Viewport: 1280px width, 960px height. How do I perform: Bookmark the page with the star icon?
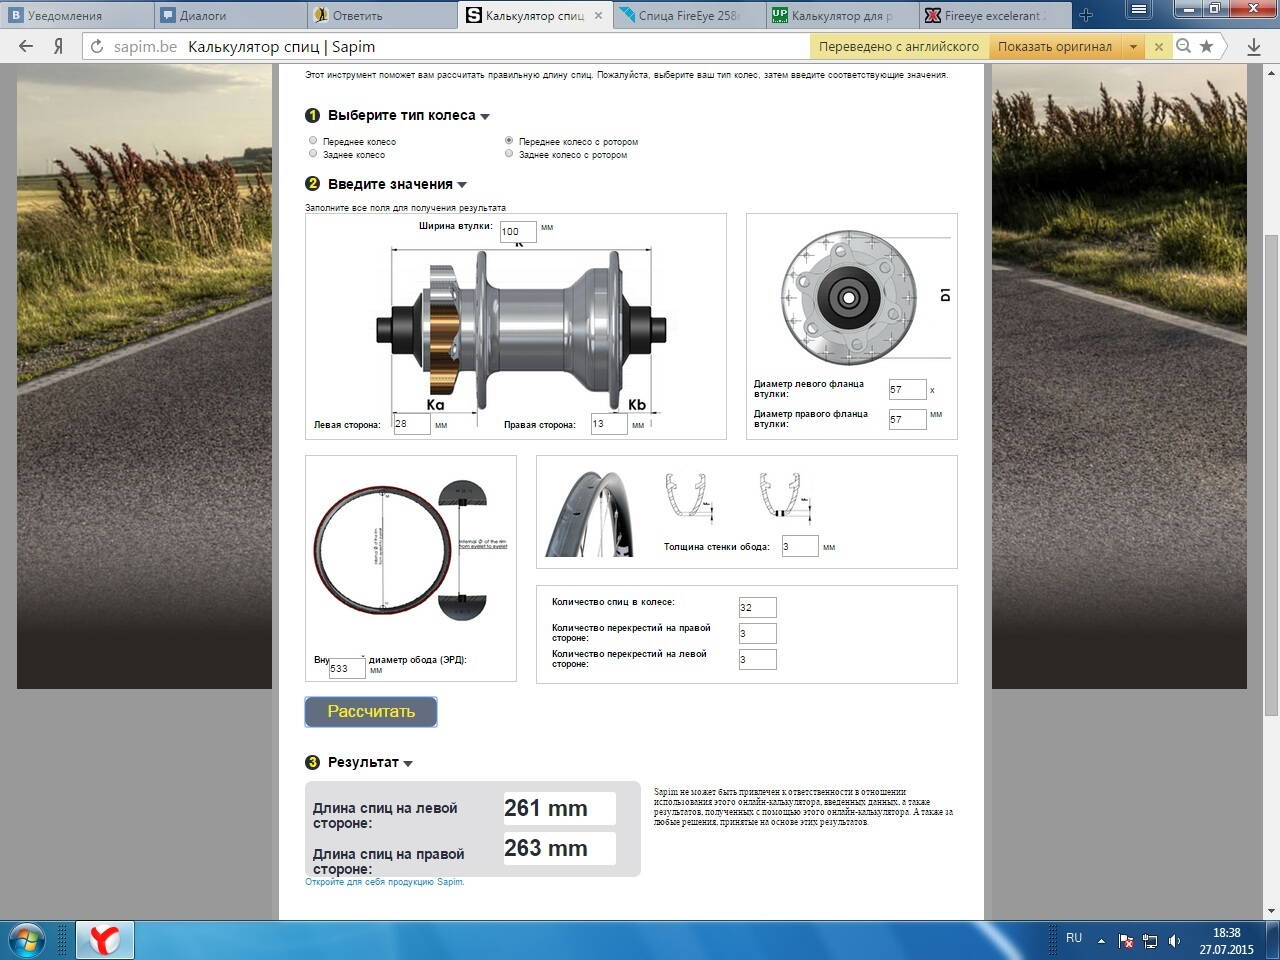pyautogui.click(x=1207, y=46)
